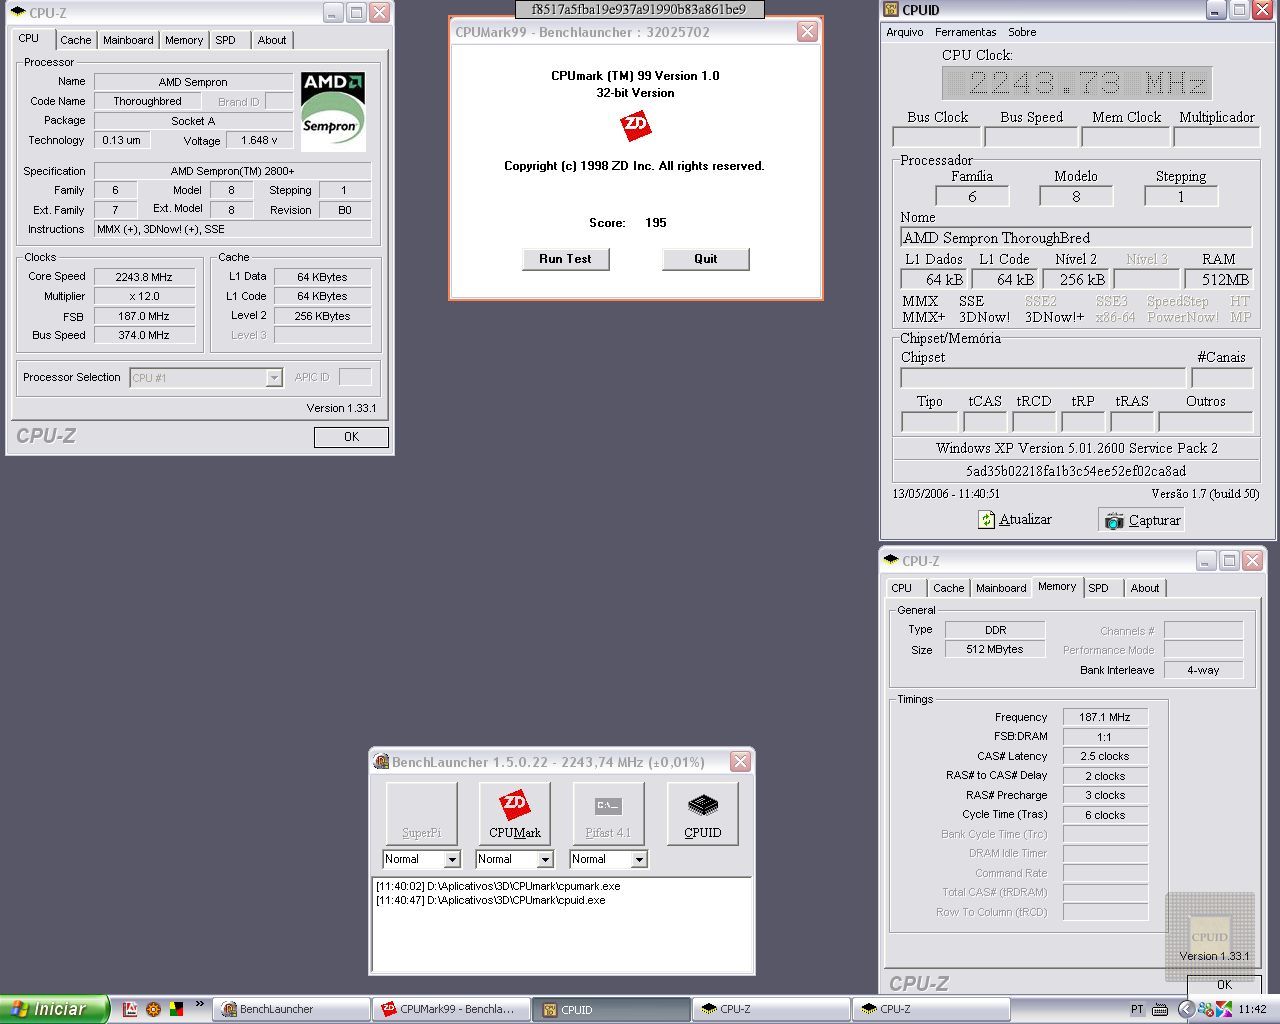The width and height of the screenshot is (1280, 1024).
Task: Switch to BenchLauncher taskbar button
Action: tap(291, 1009)
